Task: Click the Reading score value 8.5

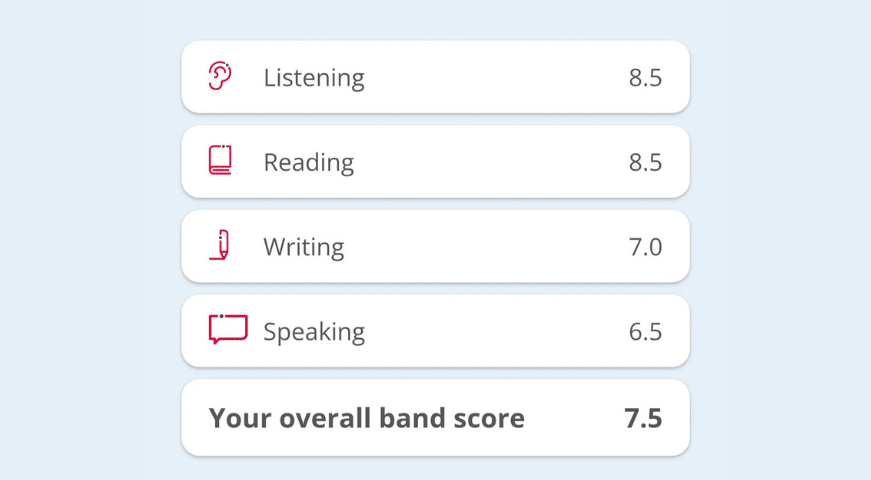Action: tap(645, 162)
